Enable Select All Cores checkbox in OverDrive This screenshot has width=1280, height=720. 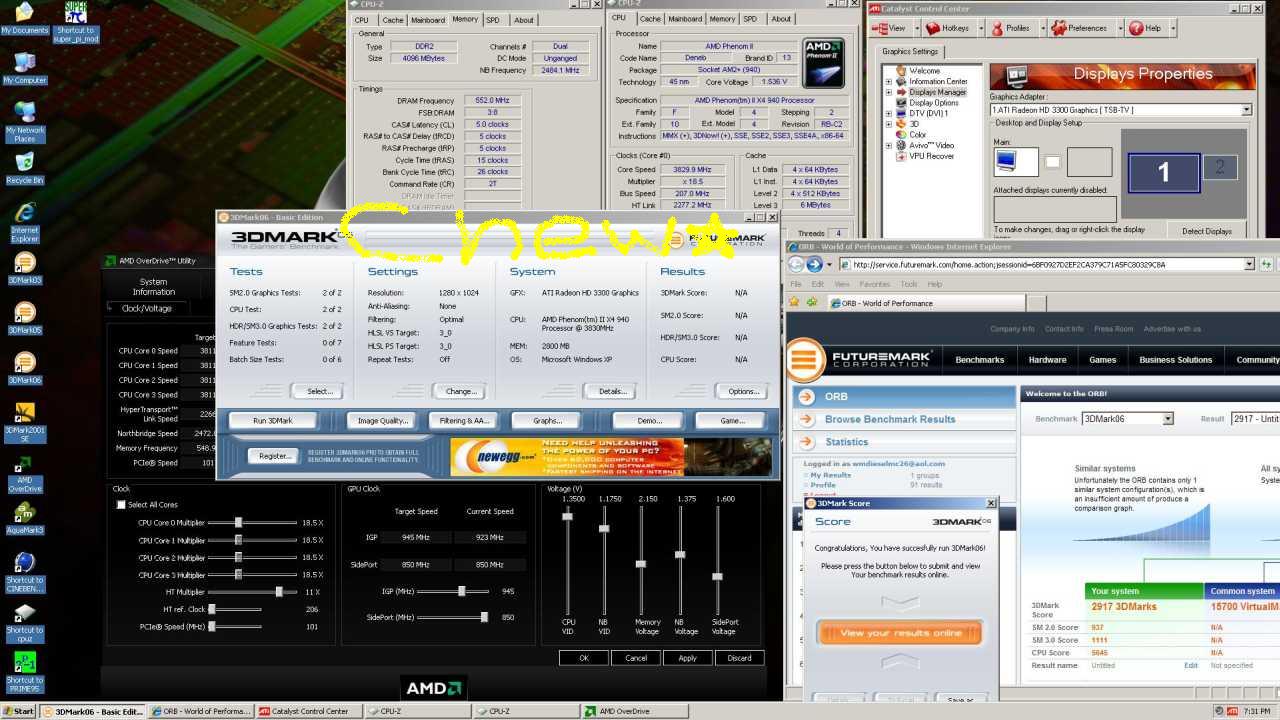[x=122, y=505]
